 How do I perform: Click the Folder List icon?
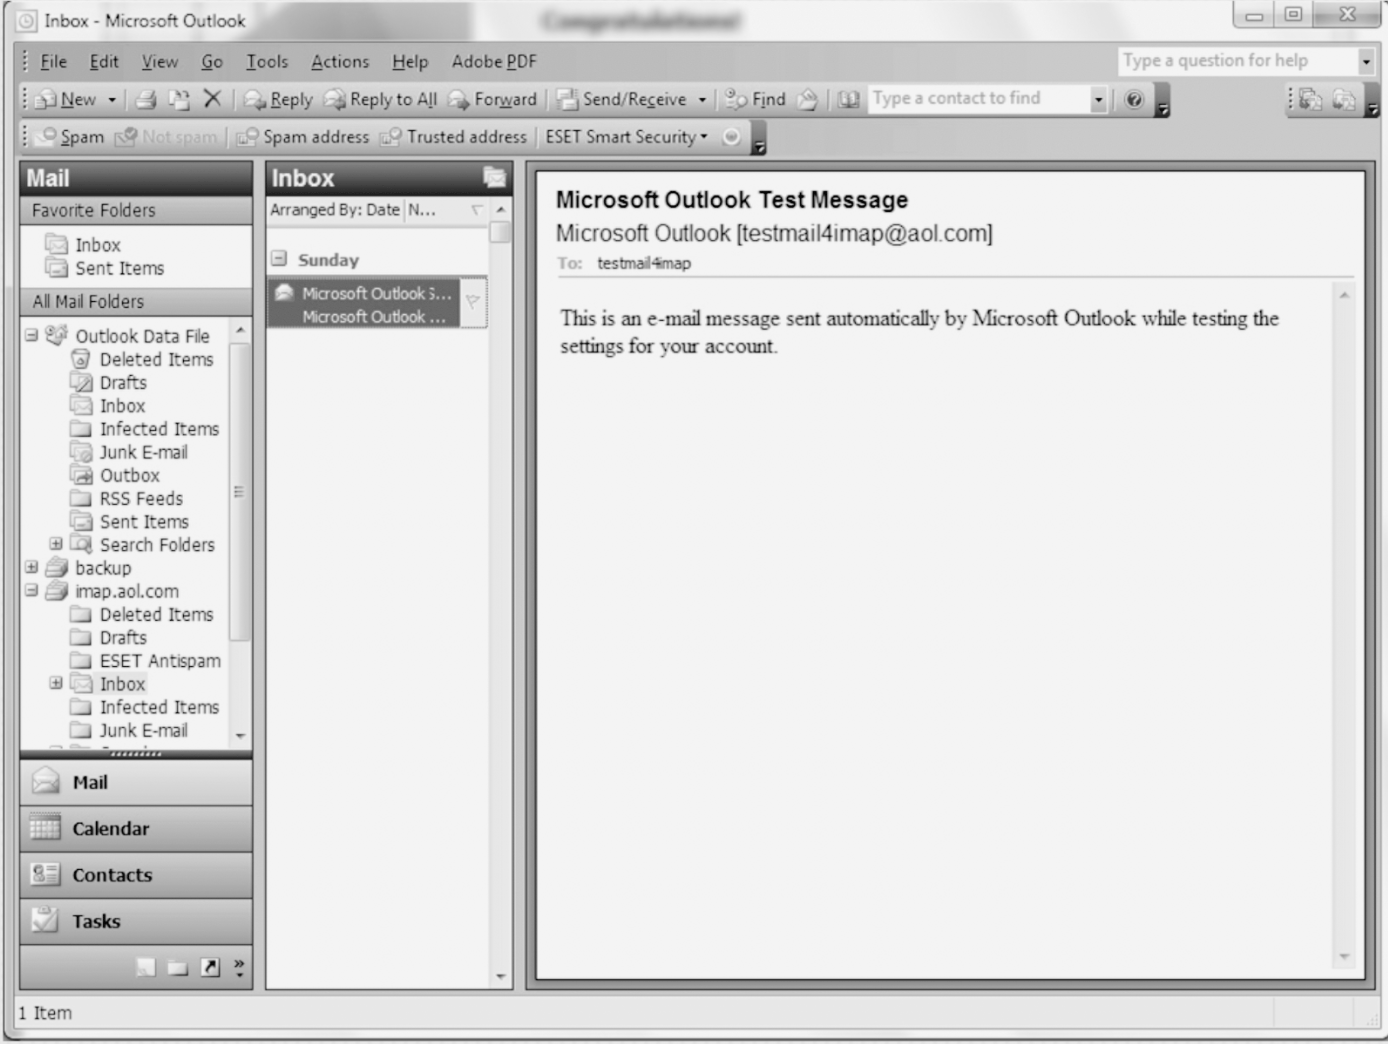178,967
